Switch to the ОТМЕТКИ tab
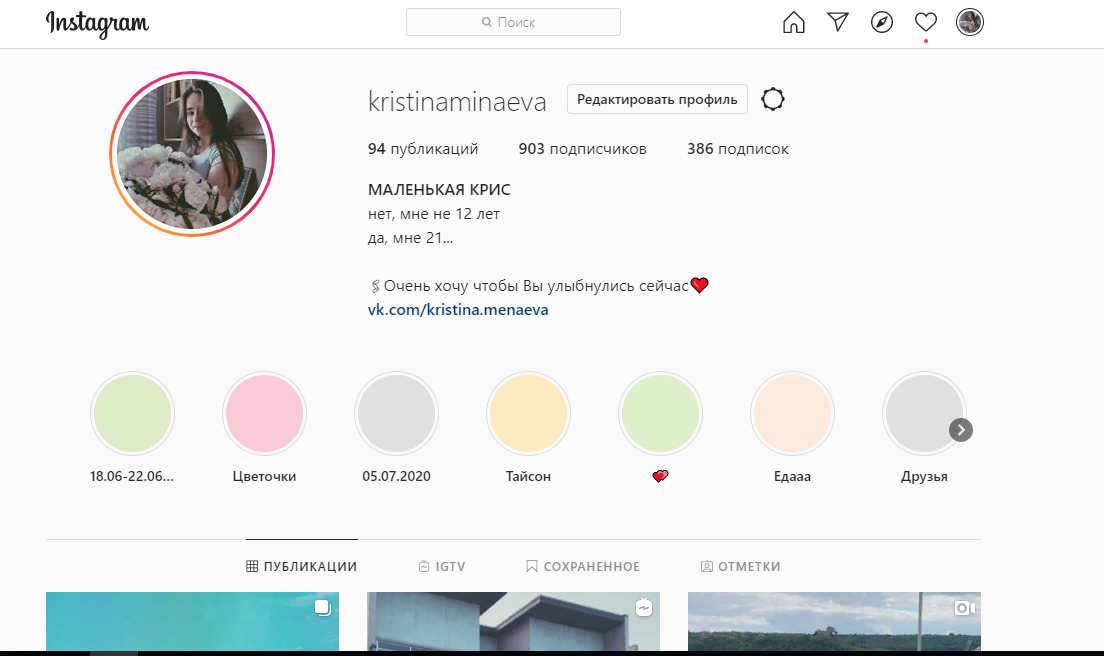The width and height of the screenshot is (1104, 656). (x=741, y=567)
